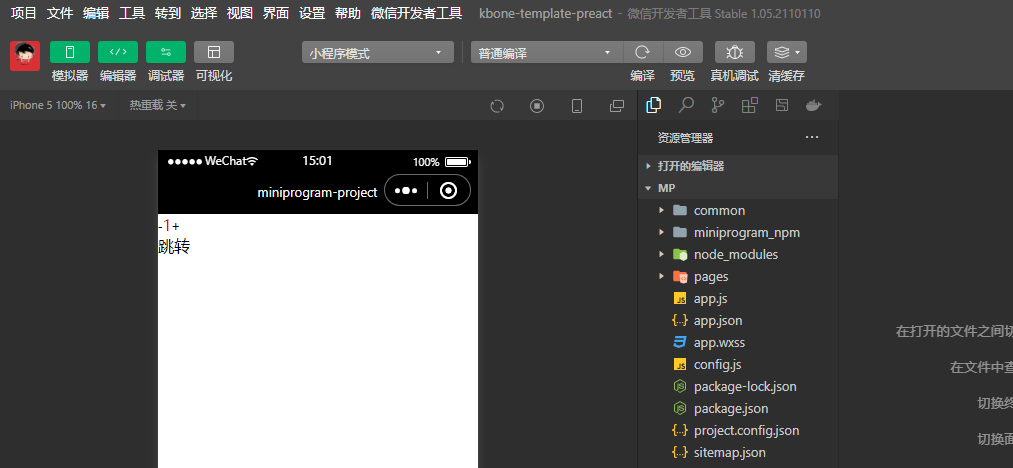The image size is (1013, 468).
Task: Click the simulator refresh icon
Action: [497, 106]
